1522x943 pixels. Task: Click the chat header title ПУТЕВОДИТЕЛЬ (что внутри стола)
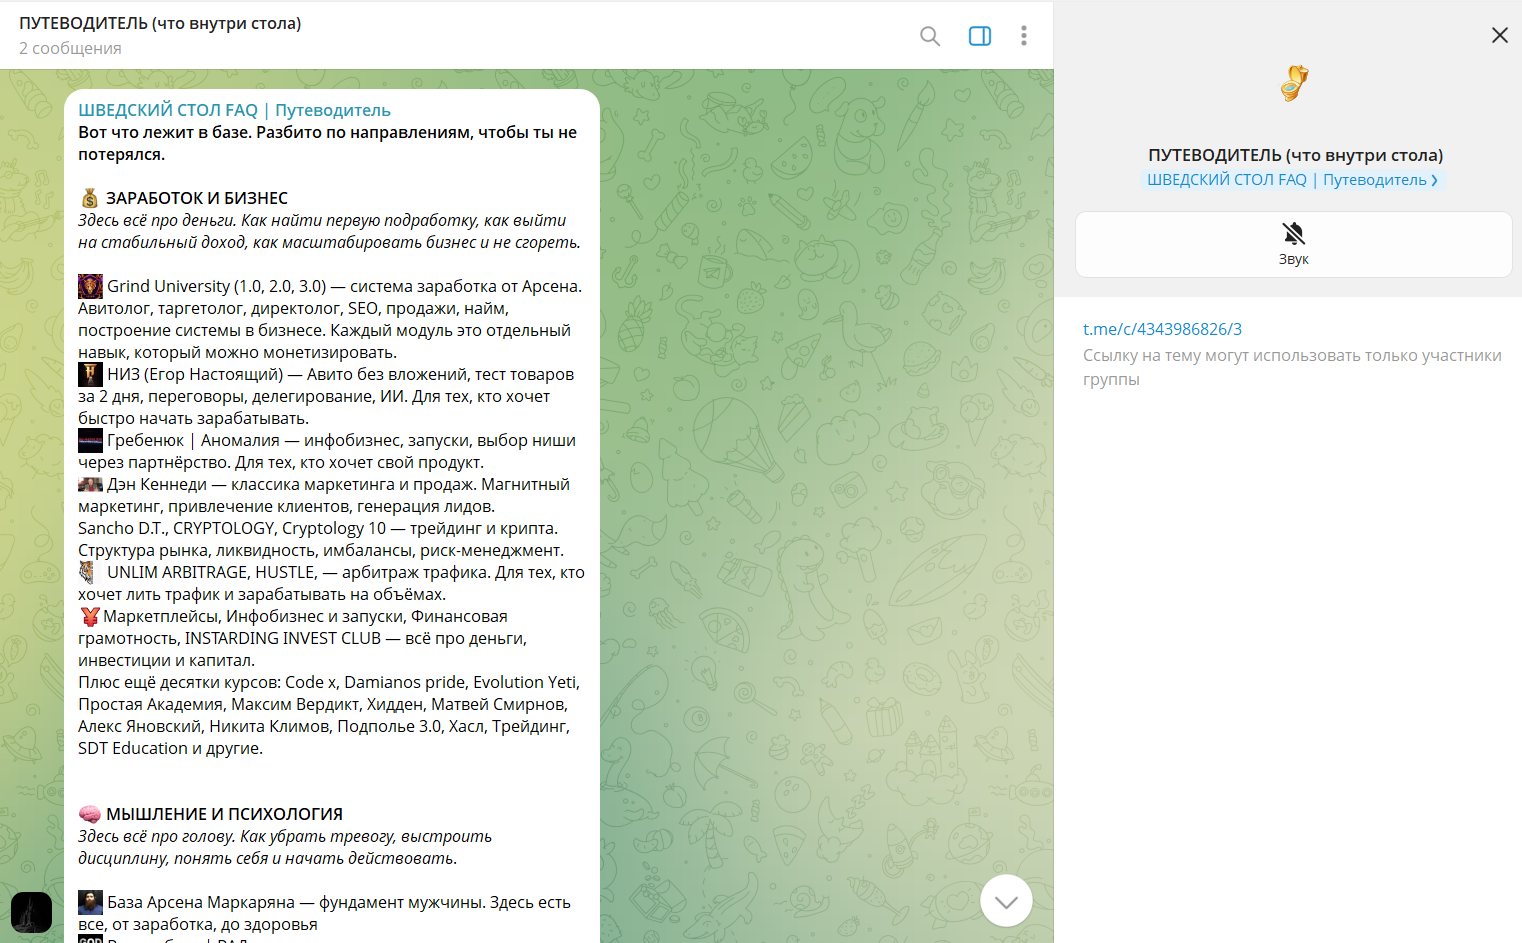[160, 23]
